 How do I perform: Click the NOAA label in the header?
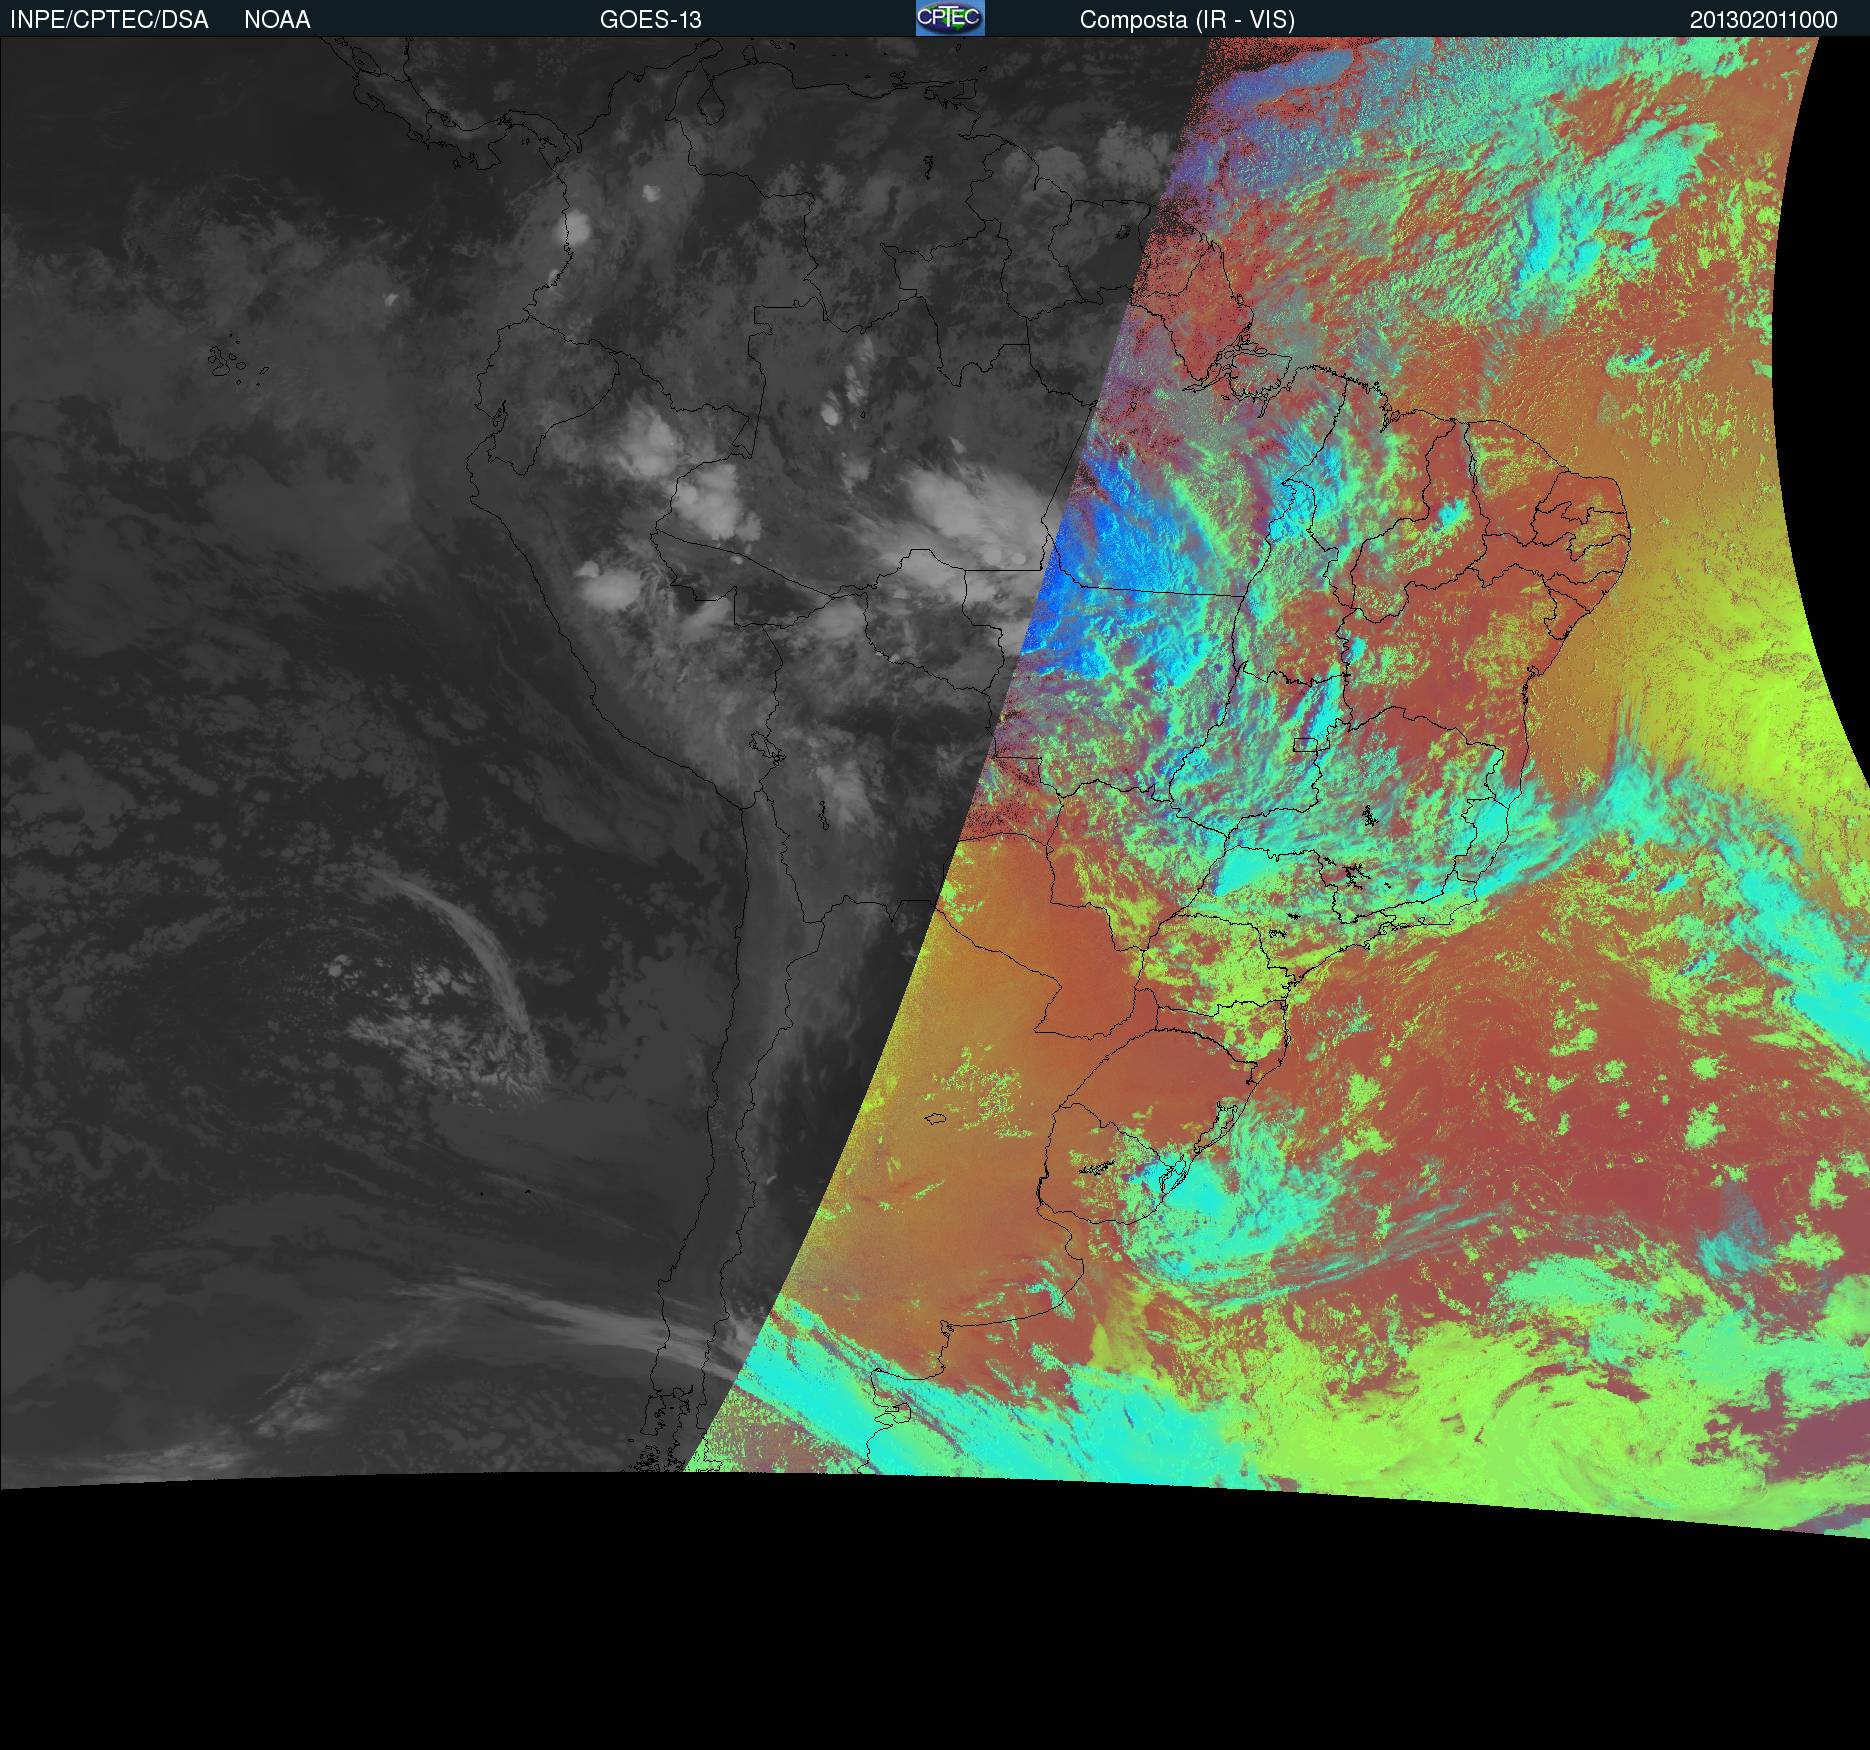coord(277,20)
